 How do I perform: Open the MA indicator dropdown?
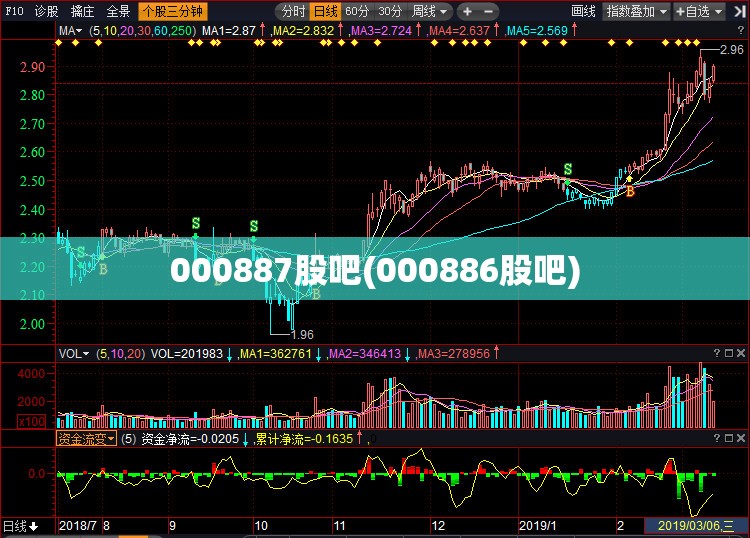70,31
